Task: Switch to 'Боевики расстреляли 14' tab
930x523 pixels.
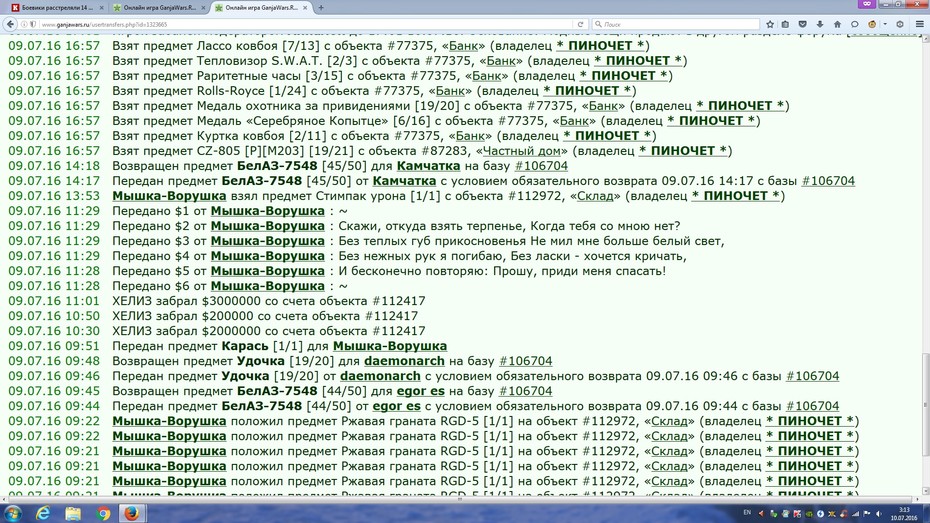Action: 58,8
